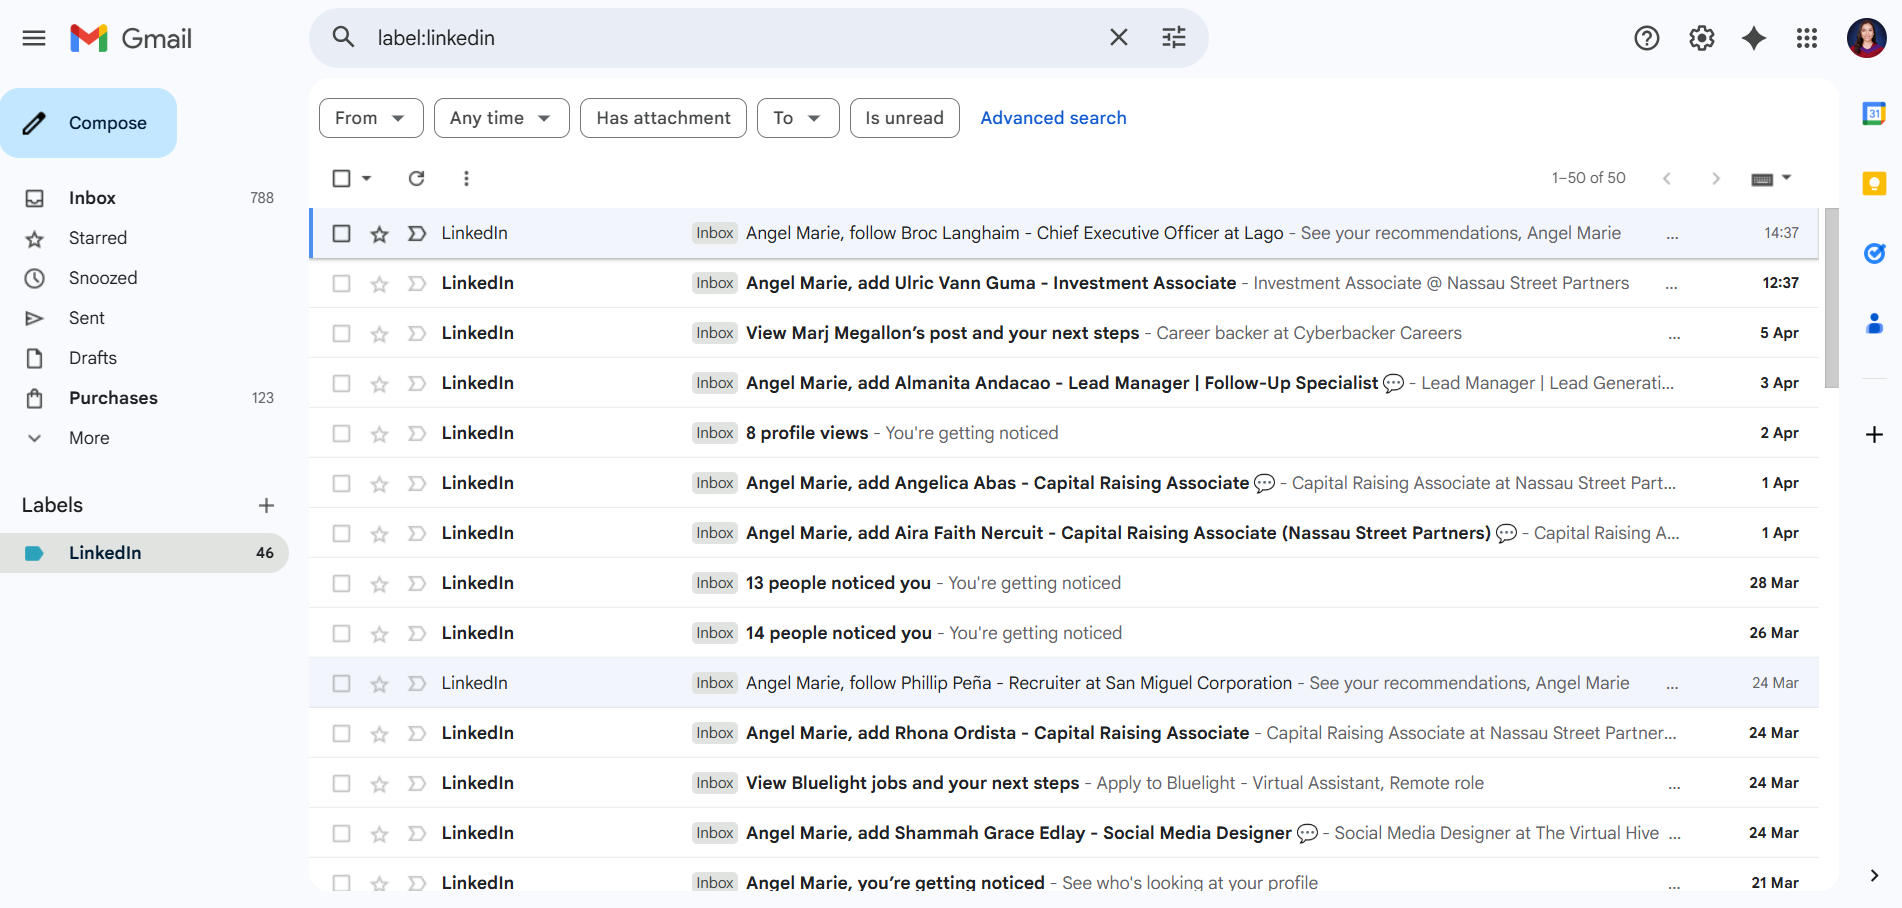Open Google Keep in side panel
This screenshot has width=1902, height=908.
(x=1874, y=184)
